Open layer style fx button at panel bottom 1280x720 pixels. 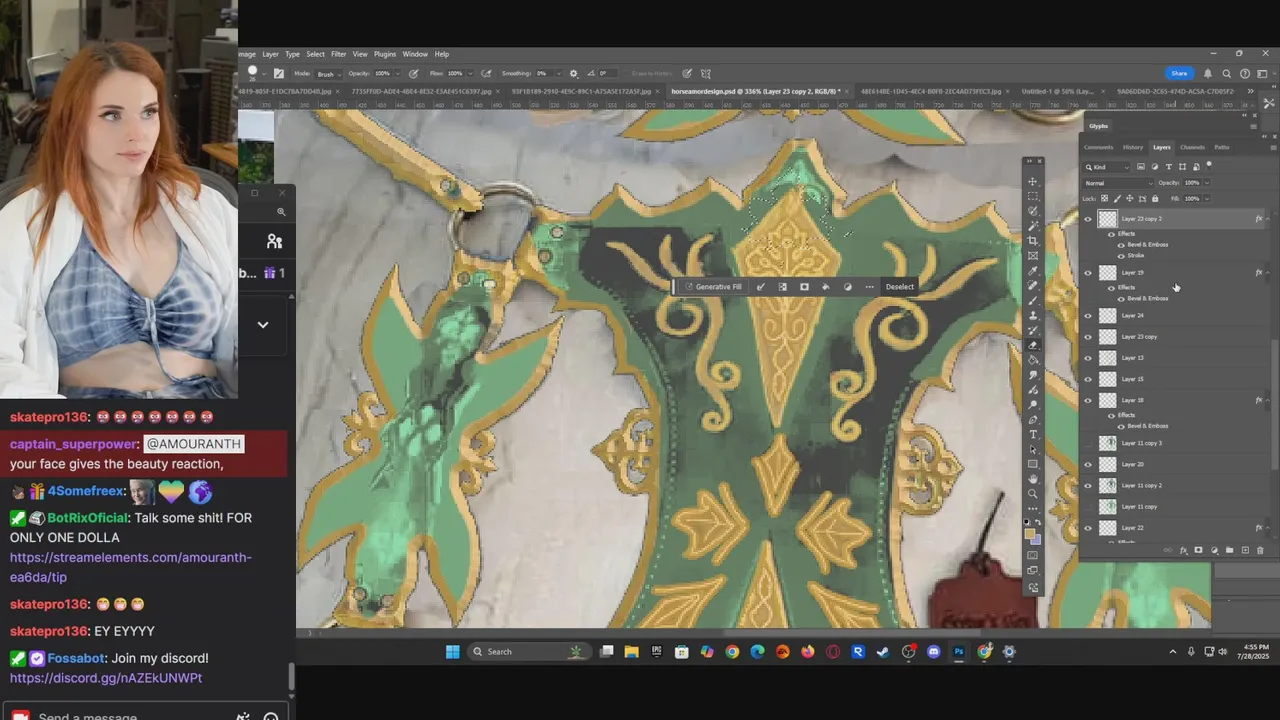(x=1183, y=550)
